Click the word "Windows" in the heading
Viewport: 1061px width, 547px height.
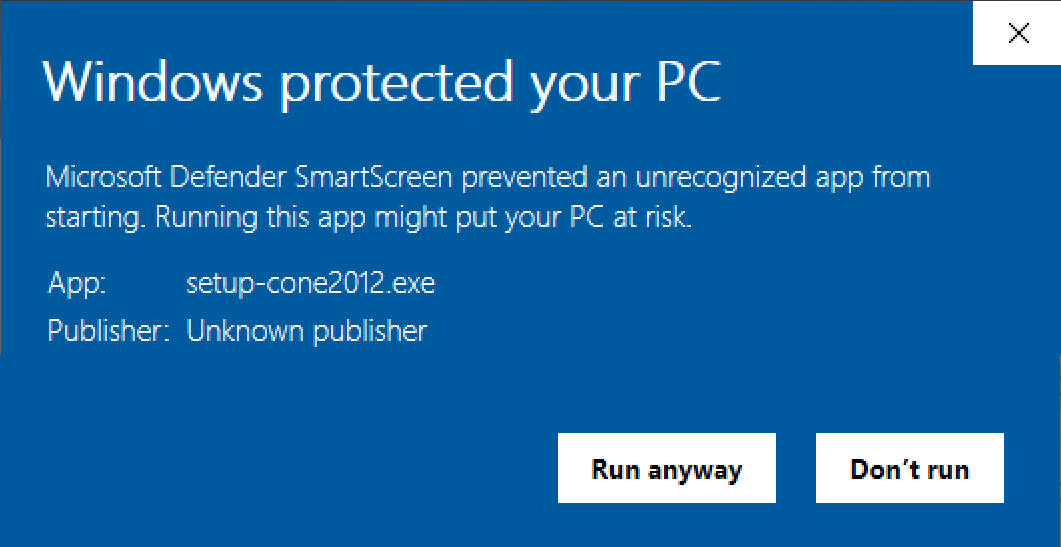pos(152,83)
